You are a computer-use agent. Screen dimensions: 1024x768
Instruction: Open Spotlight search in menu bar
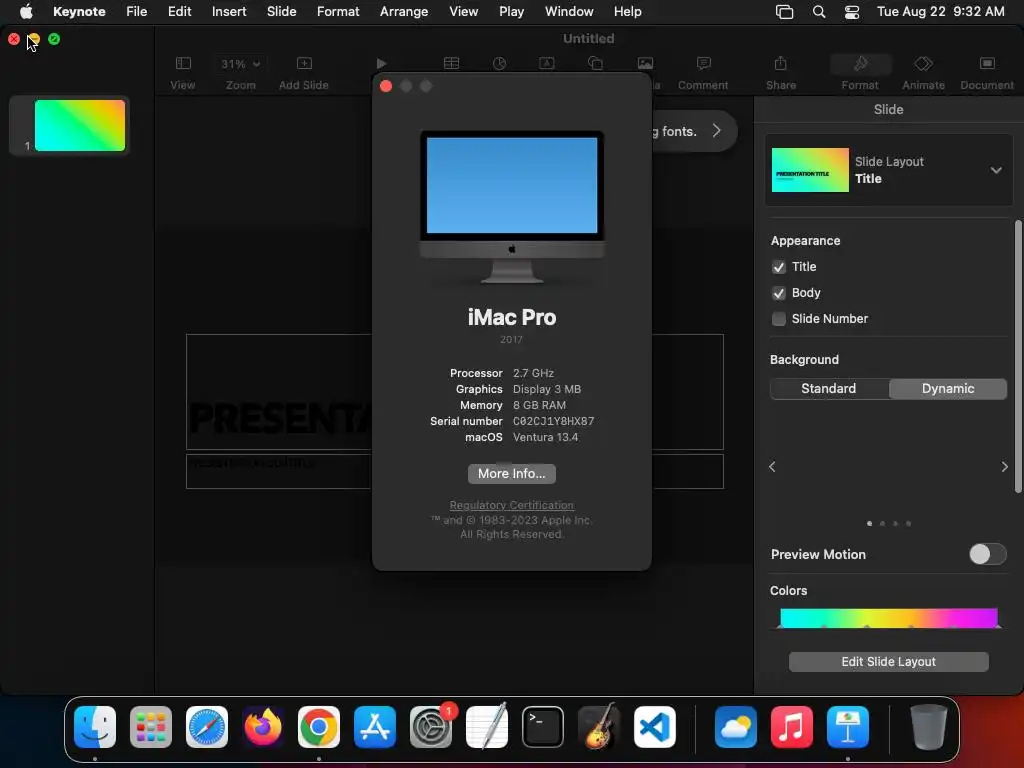point(818,11)
